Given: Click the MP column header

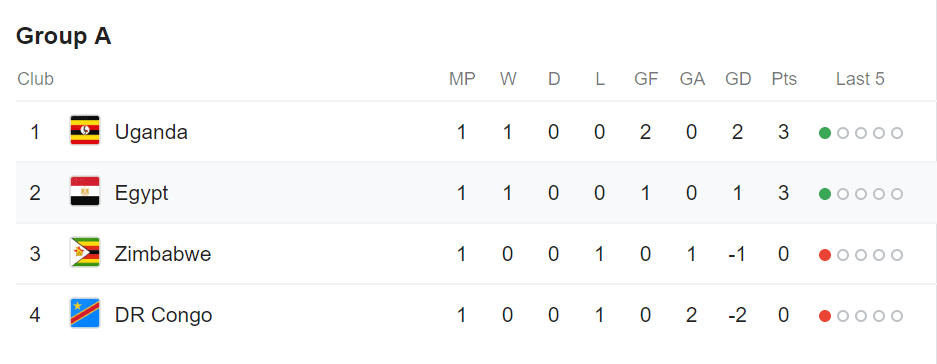Looking at the screenshot, I should (462, 79).
